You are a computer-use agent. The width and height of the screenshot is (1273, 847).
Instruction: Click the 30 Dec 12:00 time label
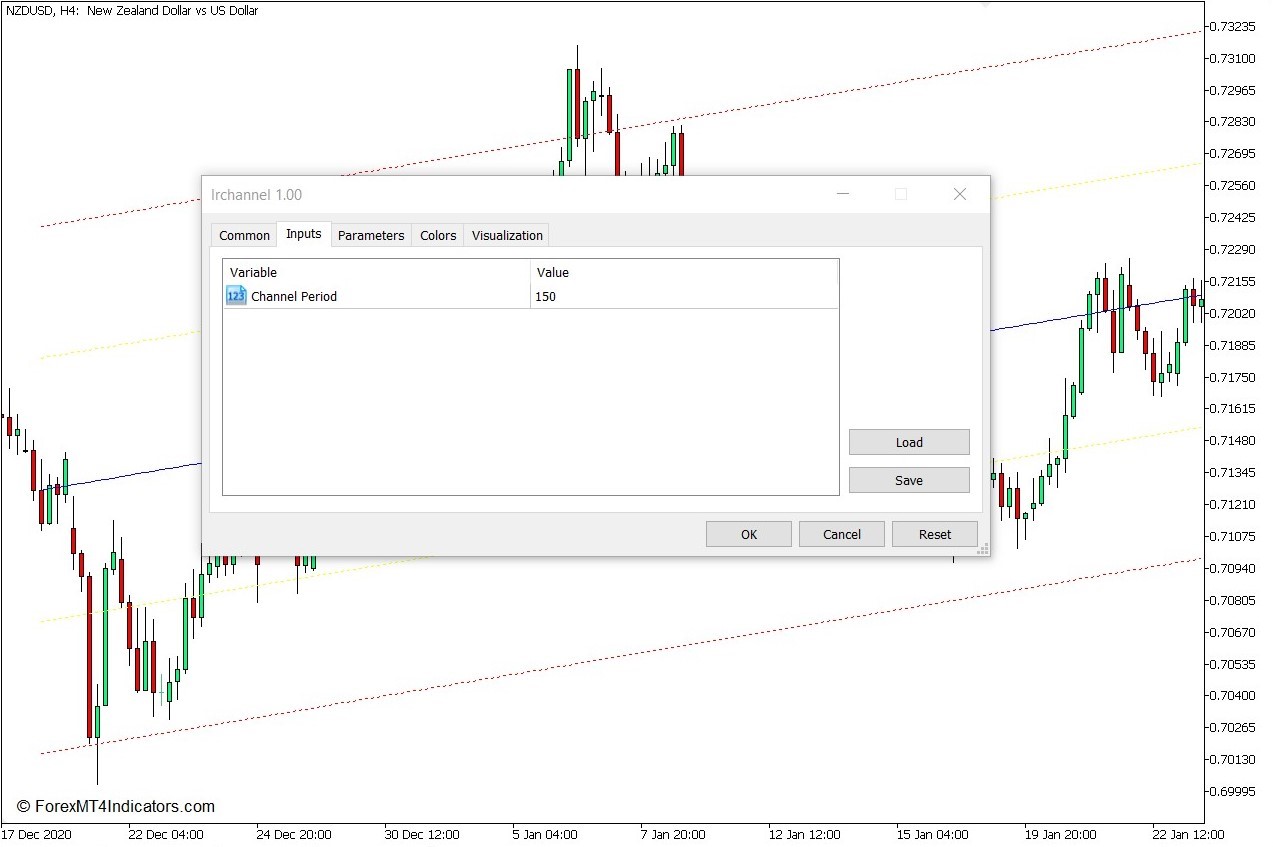click(422, 834)
